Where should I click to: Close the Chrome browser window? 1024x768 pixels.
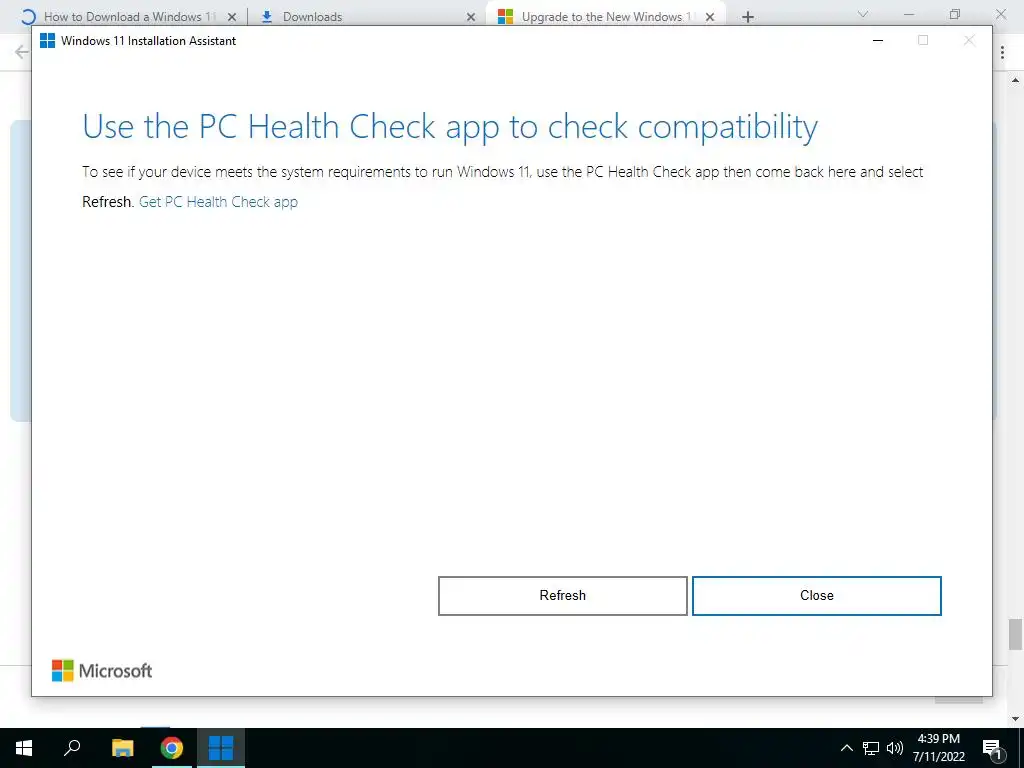point(1000,14)
